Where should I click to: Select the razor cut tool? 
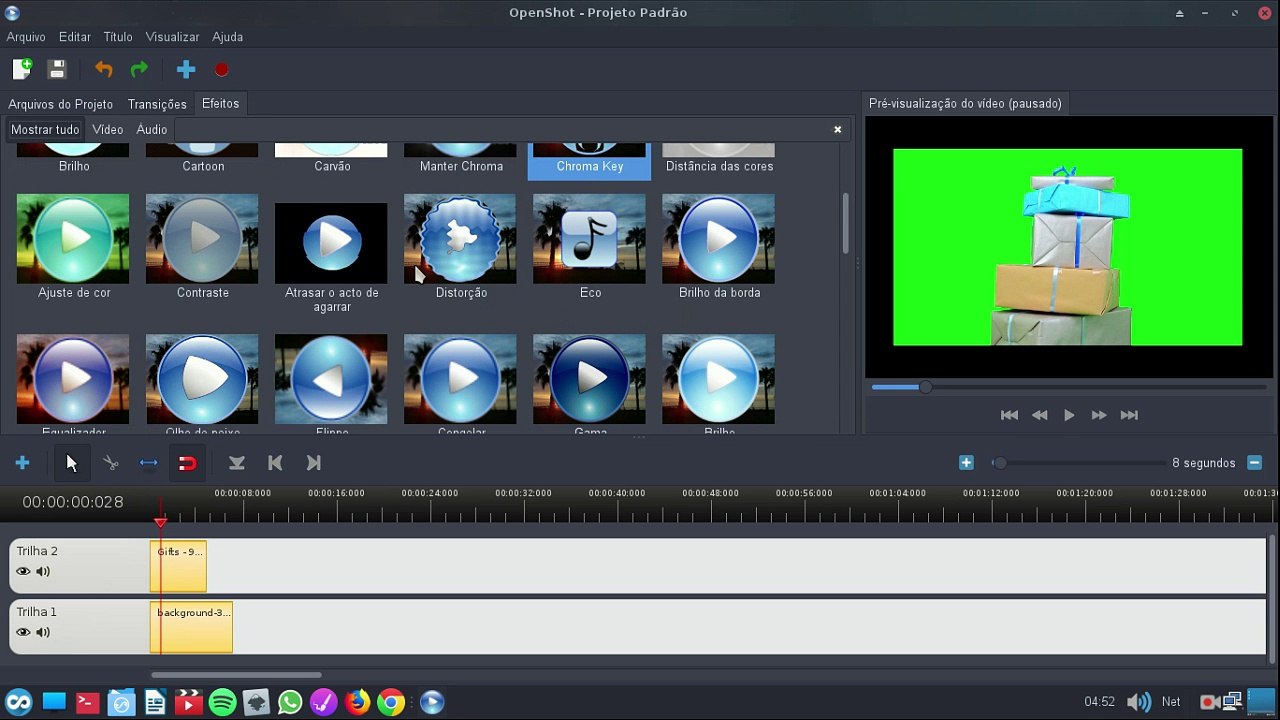pos(111,463)
